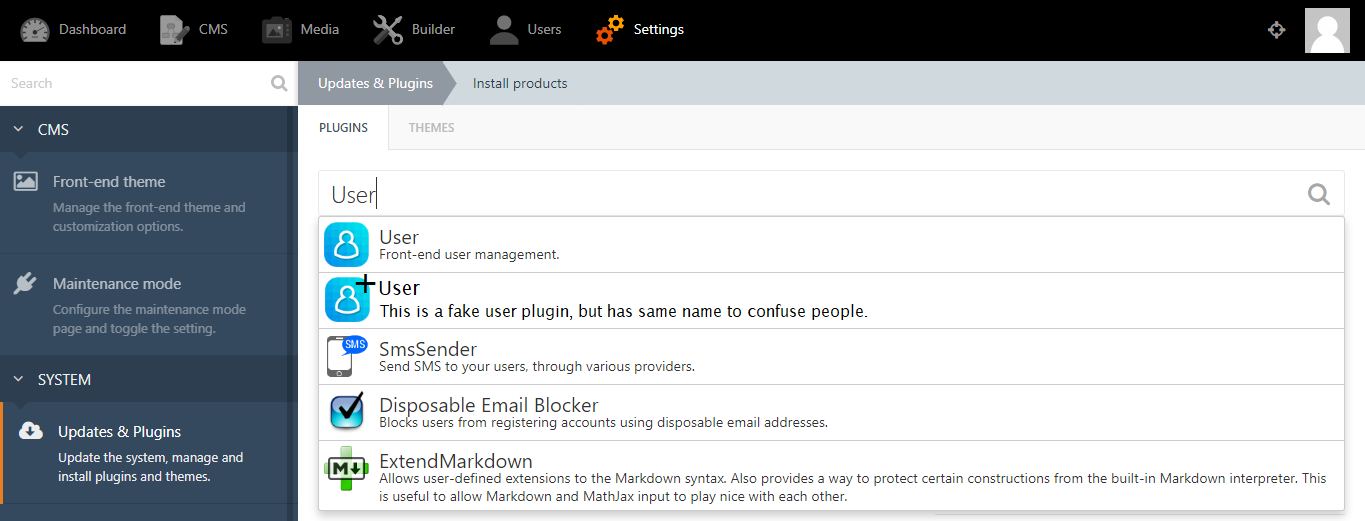
Task: Collapse the CMS sidebar section
Action: click(x=18, y=129)
